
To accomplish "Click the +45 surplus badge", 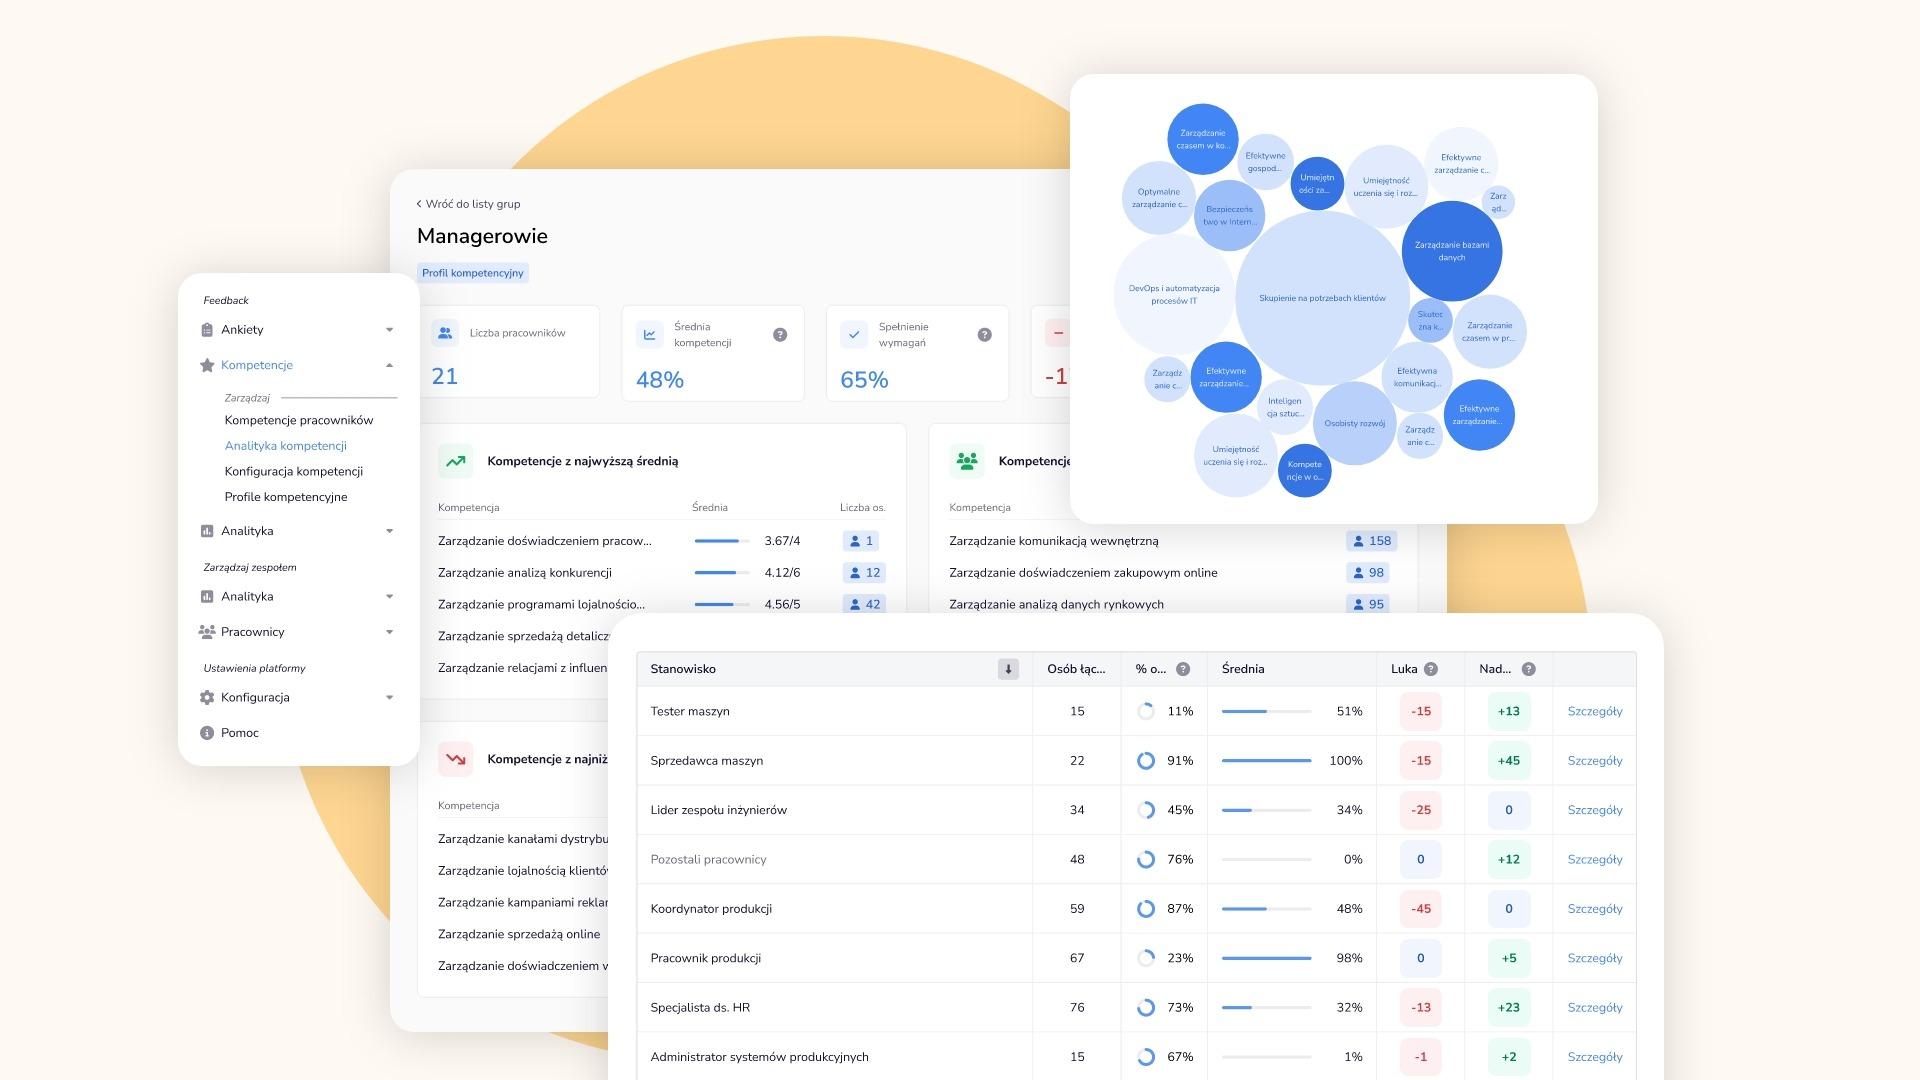I will 1509,761.
